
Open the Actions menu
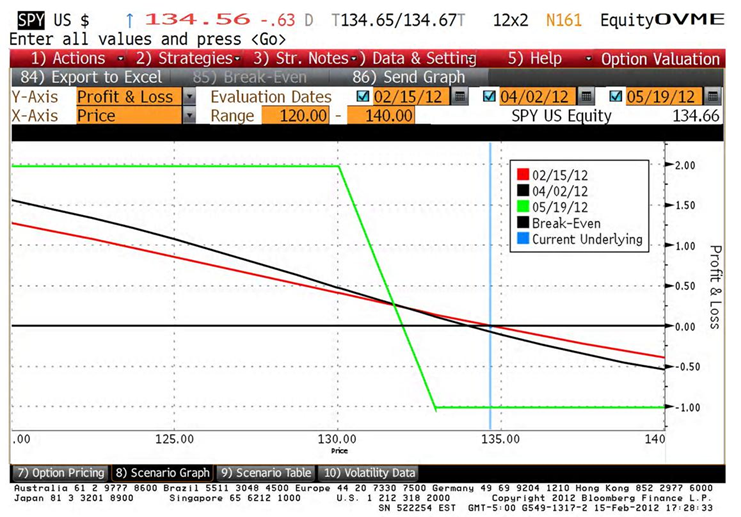[68, 59]
